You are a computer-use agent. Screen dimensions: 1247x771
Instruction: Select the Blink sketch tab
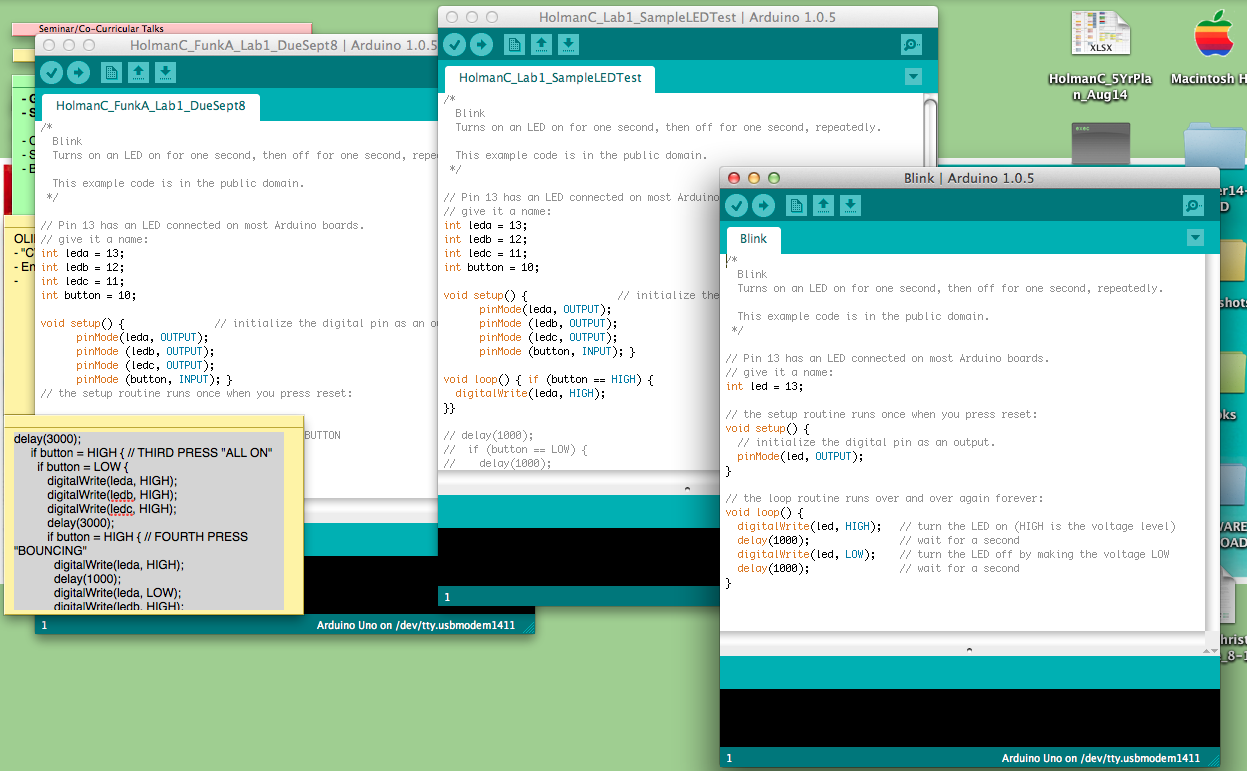753,239
